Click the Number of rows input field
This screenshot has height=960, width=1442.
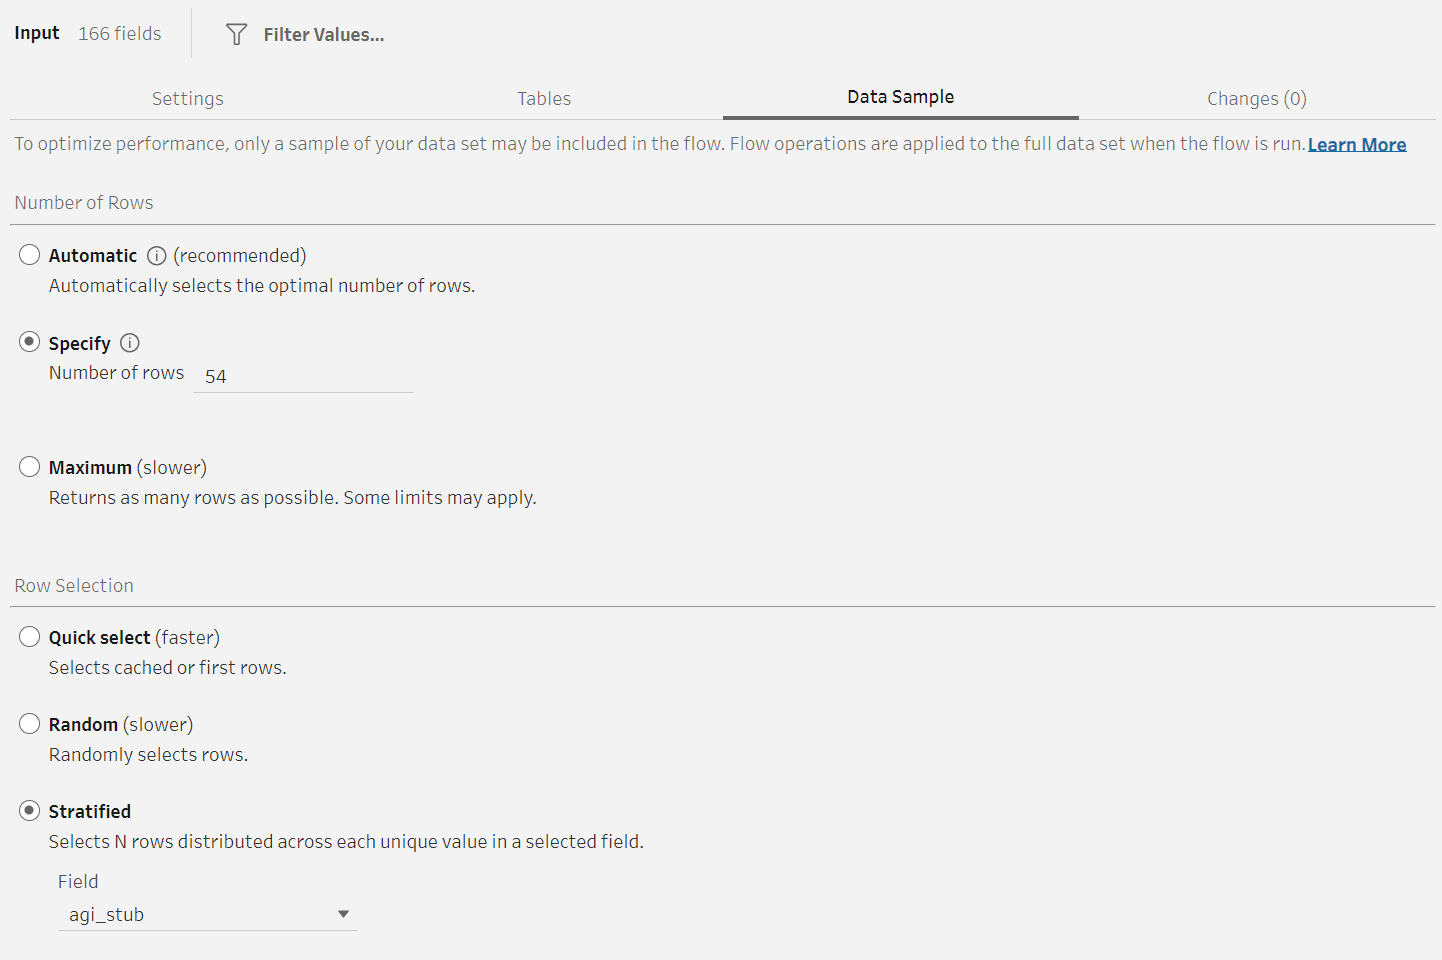[303, 376]
